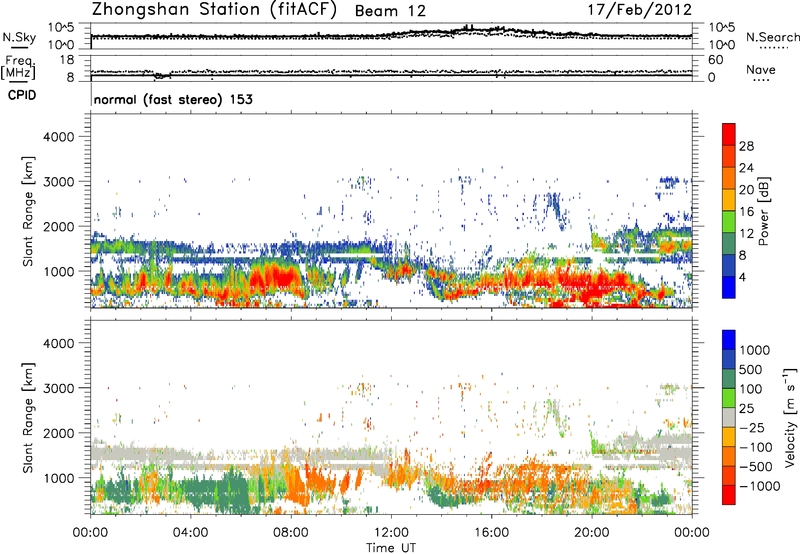800x554 pixels.
Task: Click the 'Velocity [m s-1]' colorbar label
Action: tap(790, 417)
